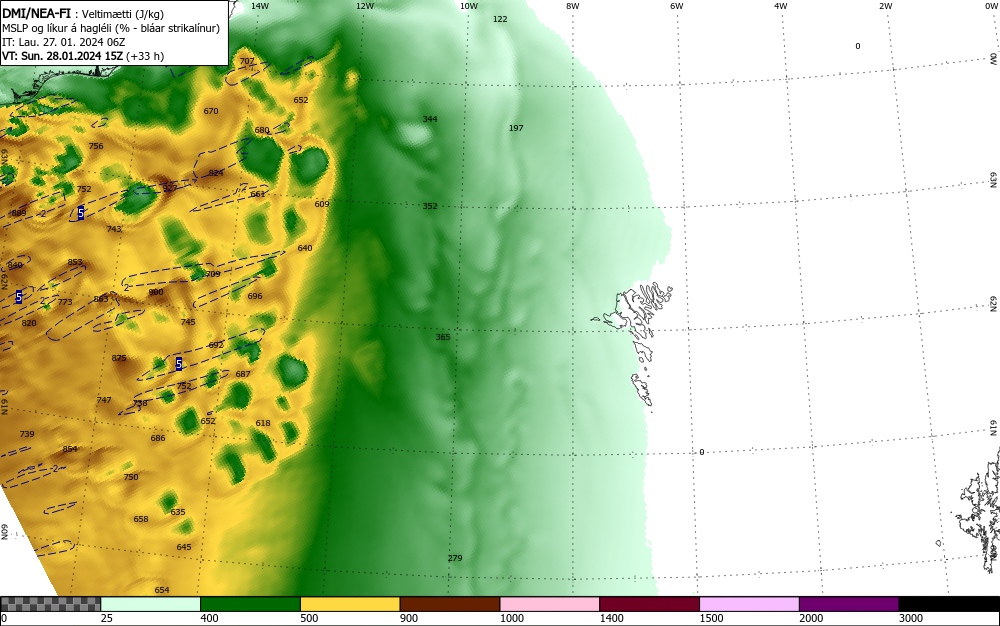Click the CAPE value 900

156,292
